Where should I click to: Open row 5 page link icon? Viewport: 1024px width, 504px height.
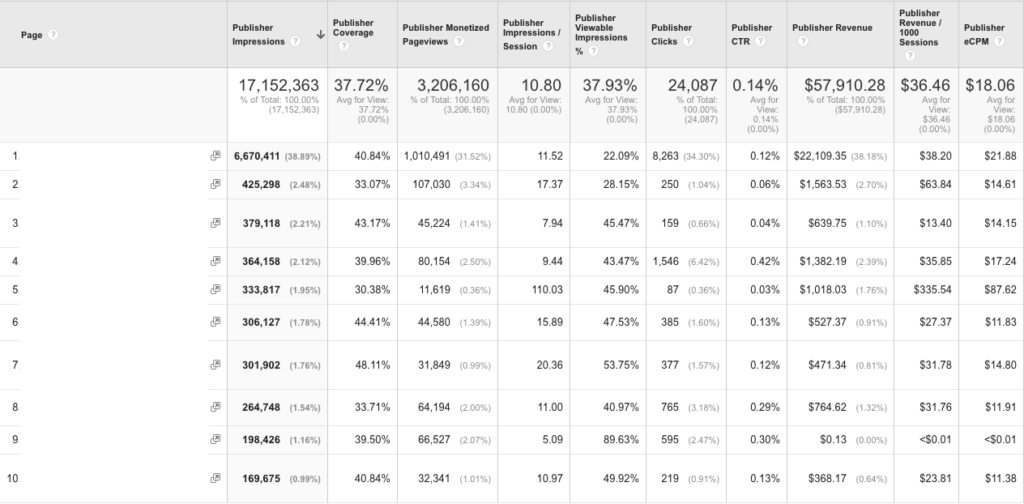[214, 290]
